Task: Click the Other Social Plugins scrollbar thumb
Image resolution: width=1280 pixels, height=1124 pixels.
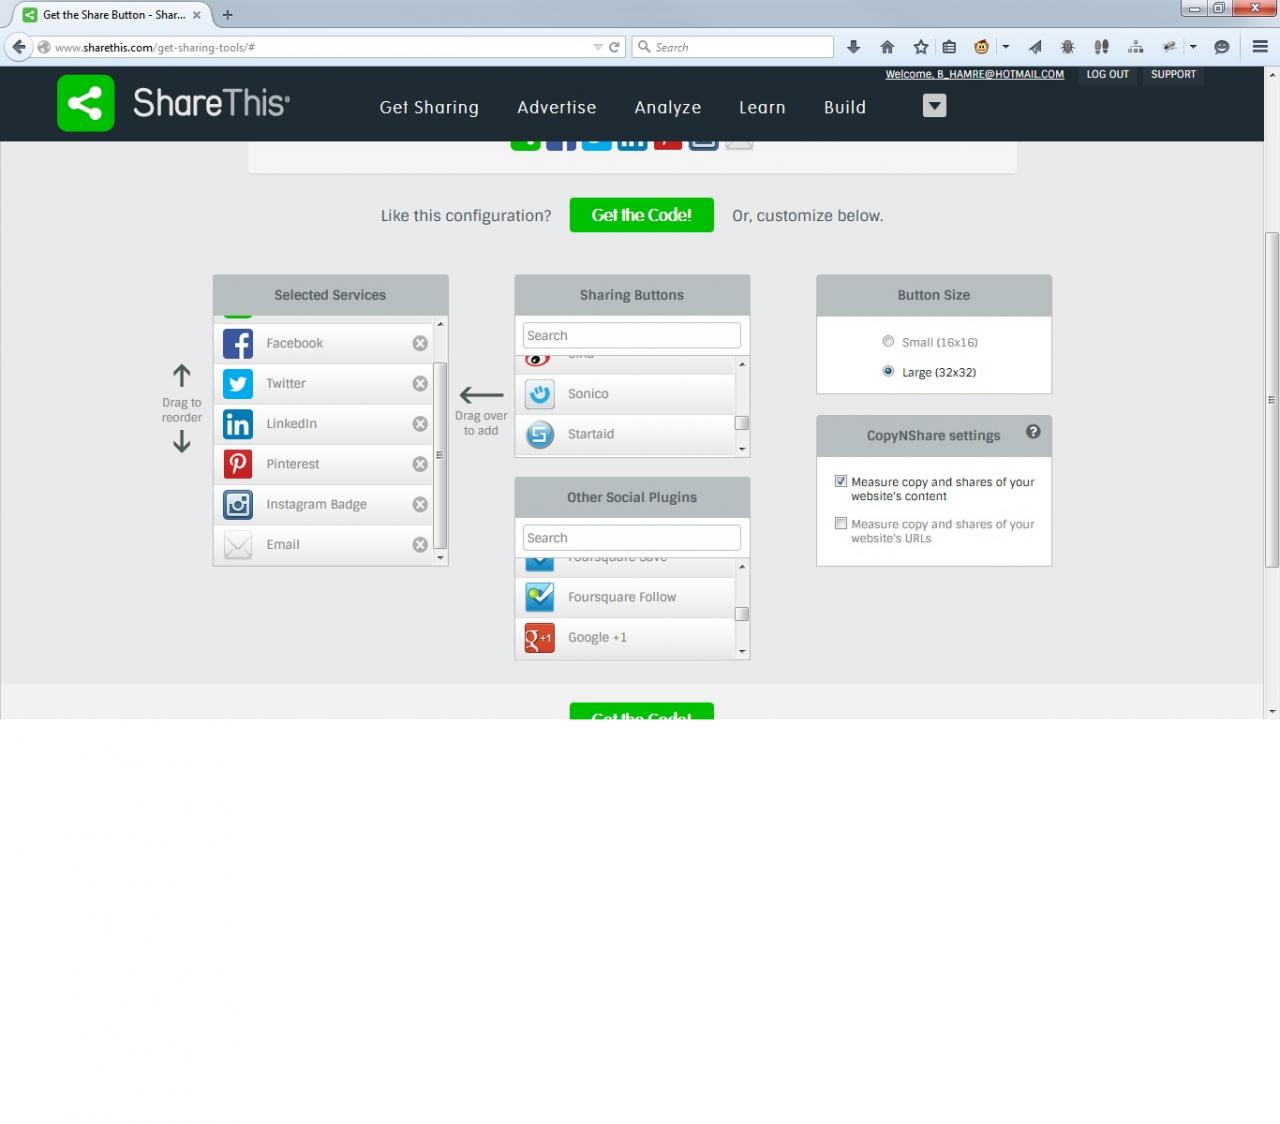Action: coord(742,614)
